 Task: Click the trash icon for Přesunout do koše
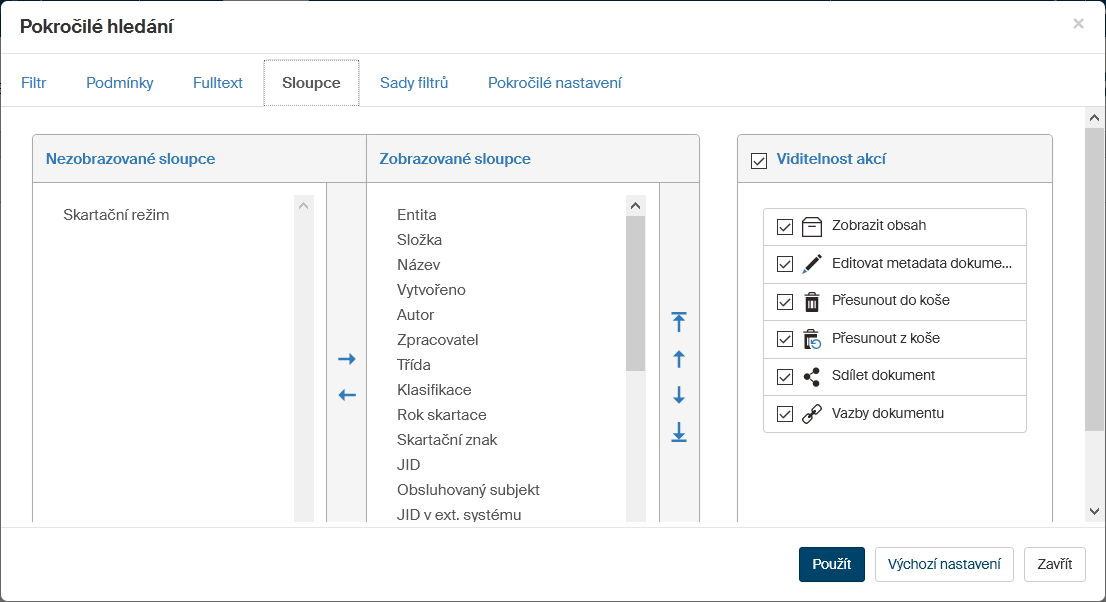[812, 301]
